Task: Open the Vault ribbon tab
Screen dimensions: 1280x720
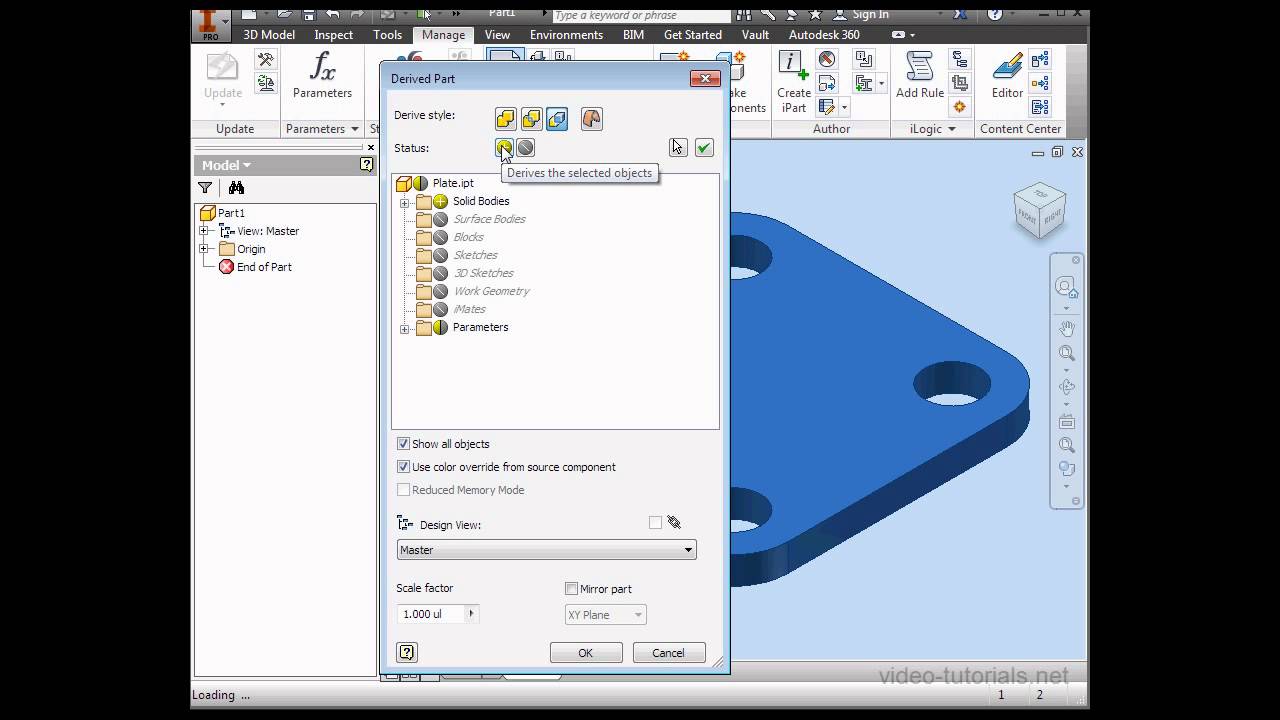Action: coord(755,34)
